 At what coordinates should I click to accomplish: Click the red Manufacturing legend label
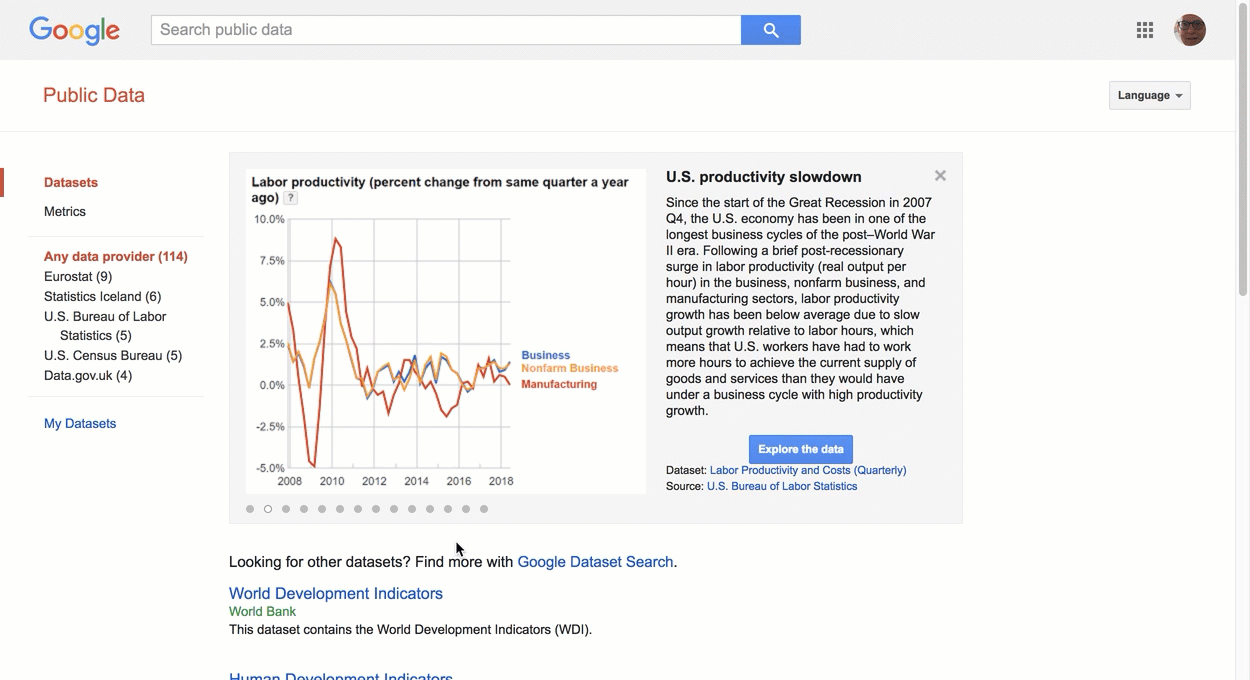(559, 384)
